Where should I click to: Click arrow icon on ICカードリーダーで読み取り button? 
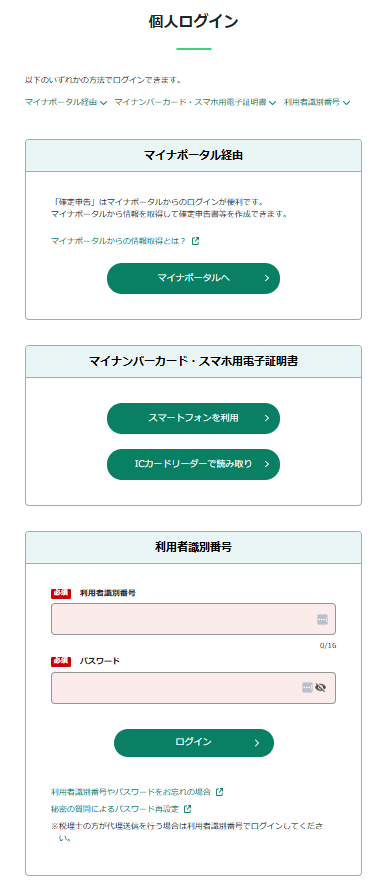pyautogui.click(x=267, y=464)
